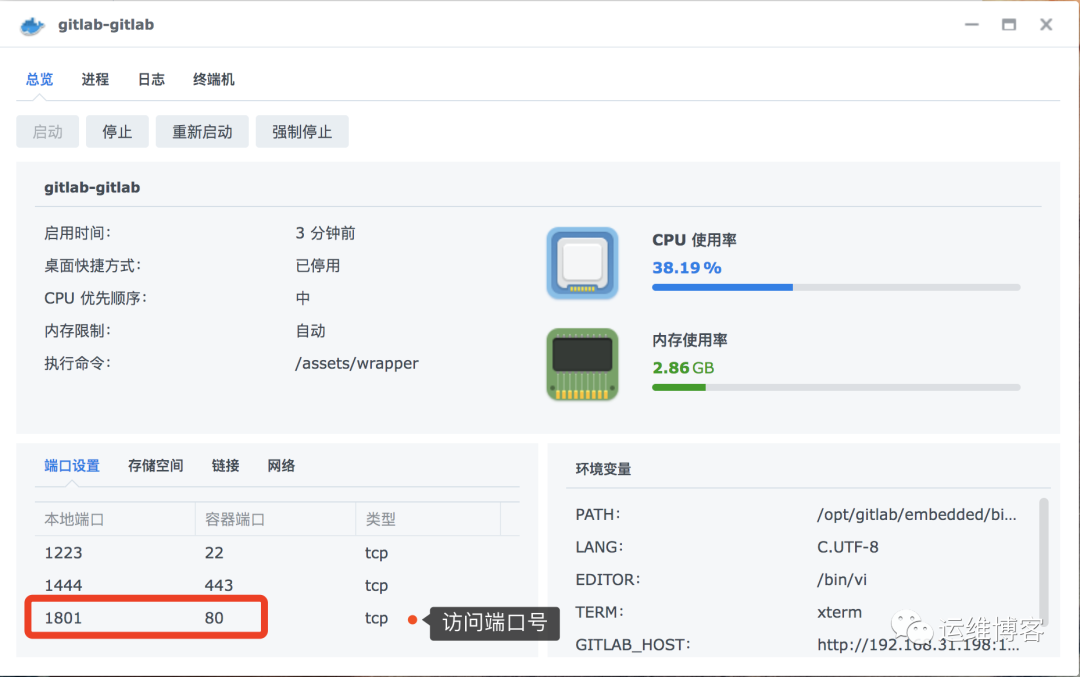Click the 环境变量 panel heading
Image resolution: width=1080 pixels, height=677 pixels.
click(x=603, y=469)
